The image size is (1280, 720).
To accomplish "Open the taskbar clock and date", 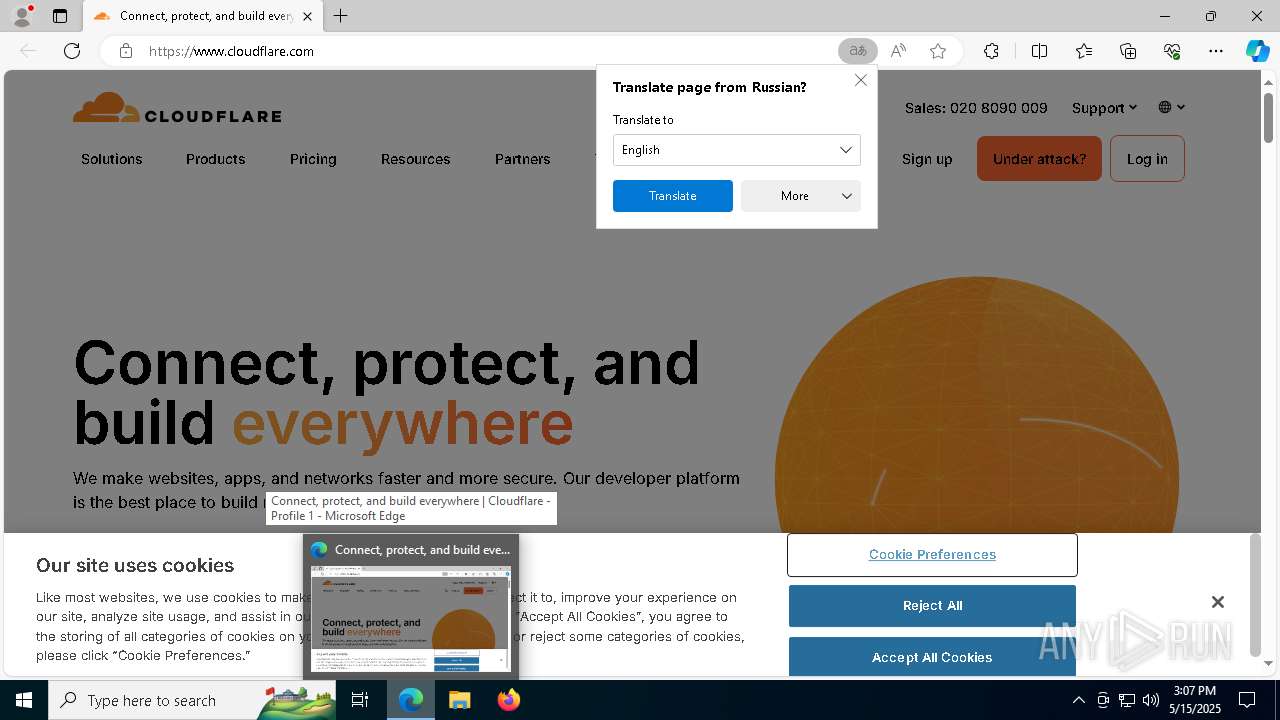I will (1195, 700).
